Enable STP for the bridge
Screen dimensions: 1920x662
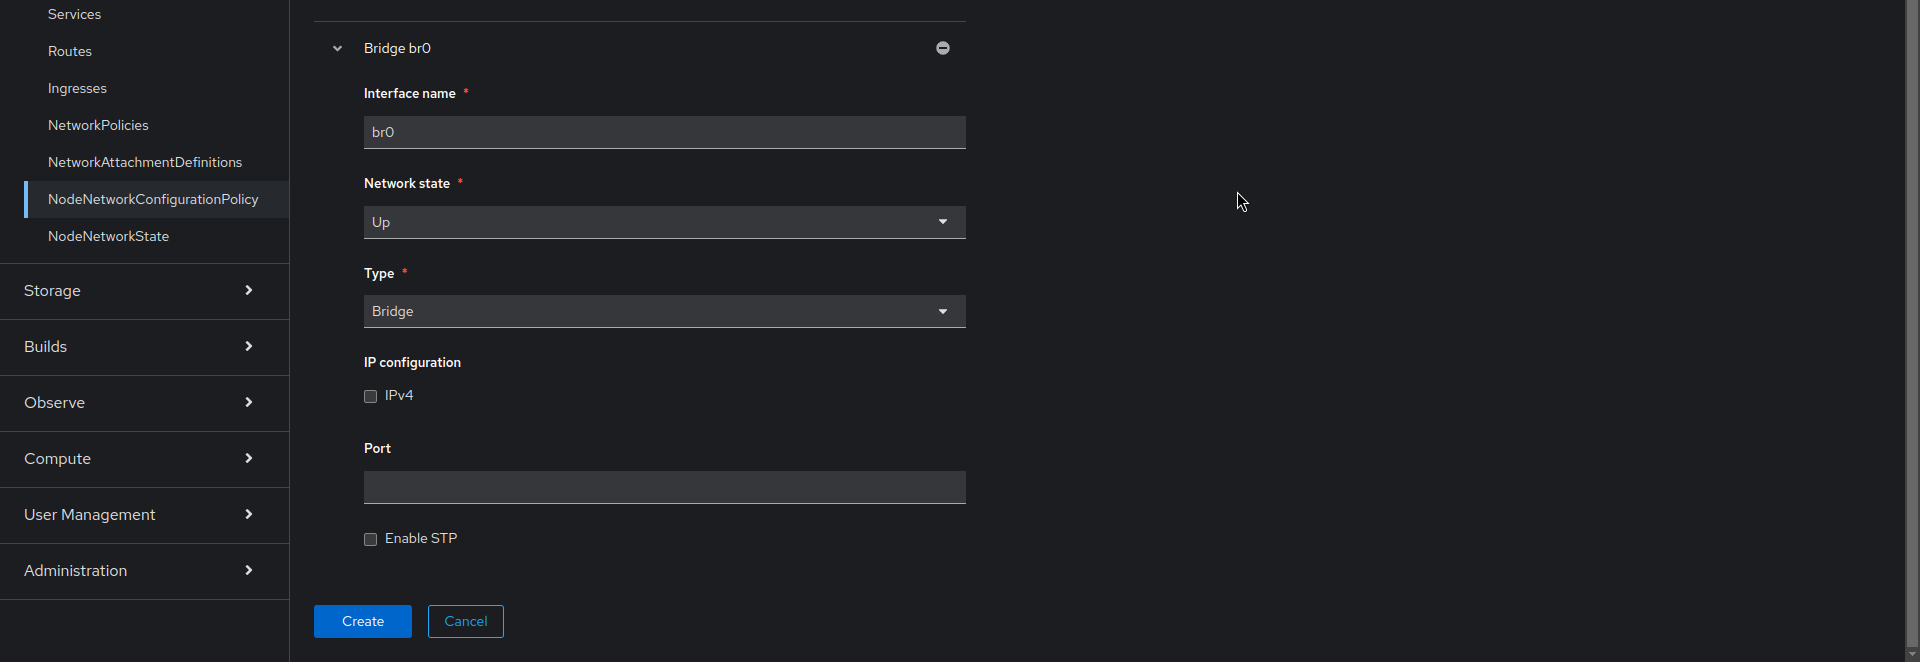[370, 539]
